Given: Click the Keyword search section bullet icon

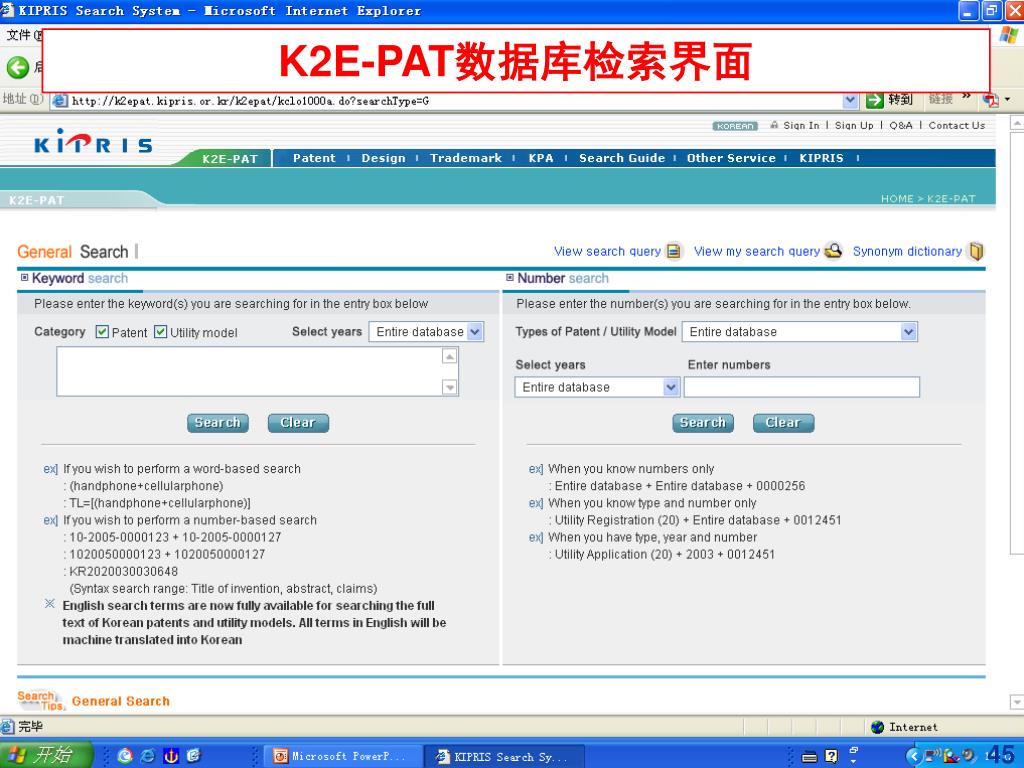Looking at the screenshot, I should pyautogui.click(x=25, y=278).
